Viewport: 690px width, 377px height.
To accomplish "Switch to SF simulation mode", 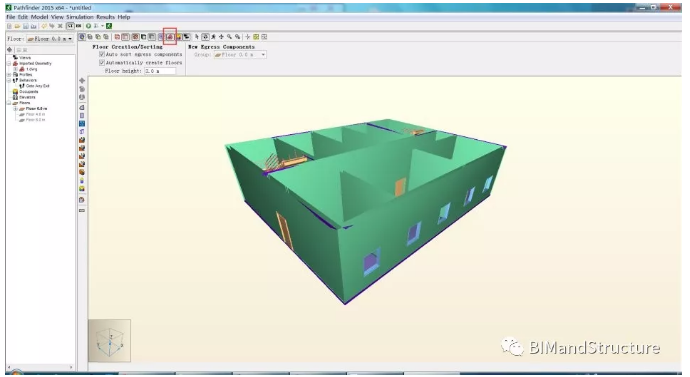I will pos(78,26).
